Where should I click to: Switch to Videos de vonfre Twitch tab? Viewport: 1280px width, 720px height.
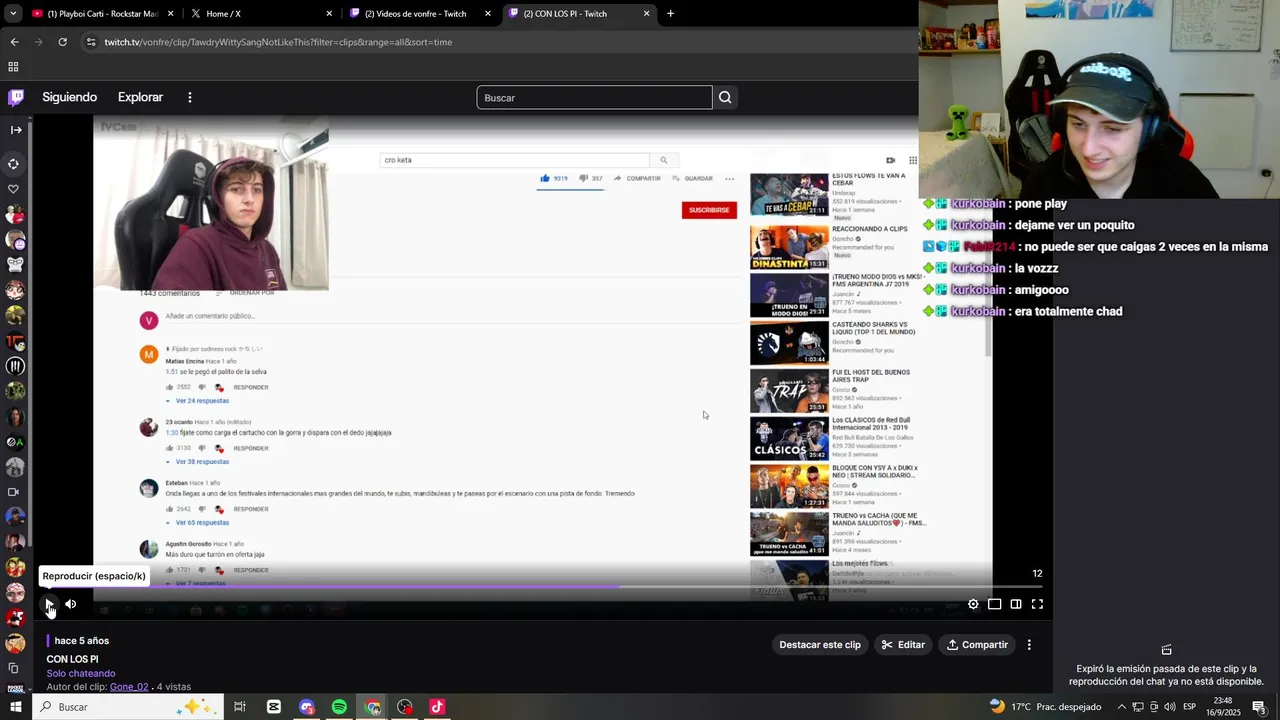tap(420, 14)
